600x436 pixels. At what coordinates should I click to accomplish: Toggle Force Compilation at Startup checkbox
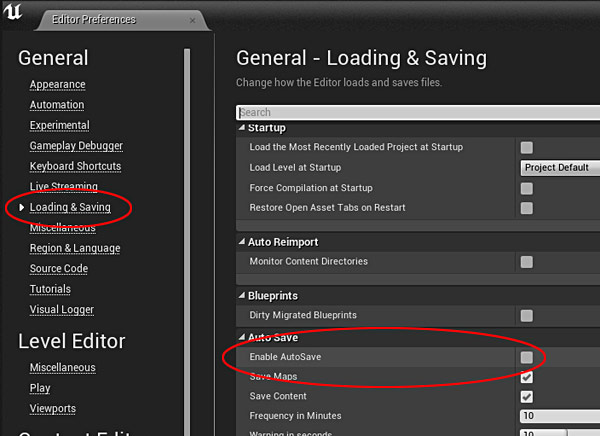(527, 188)
